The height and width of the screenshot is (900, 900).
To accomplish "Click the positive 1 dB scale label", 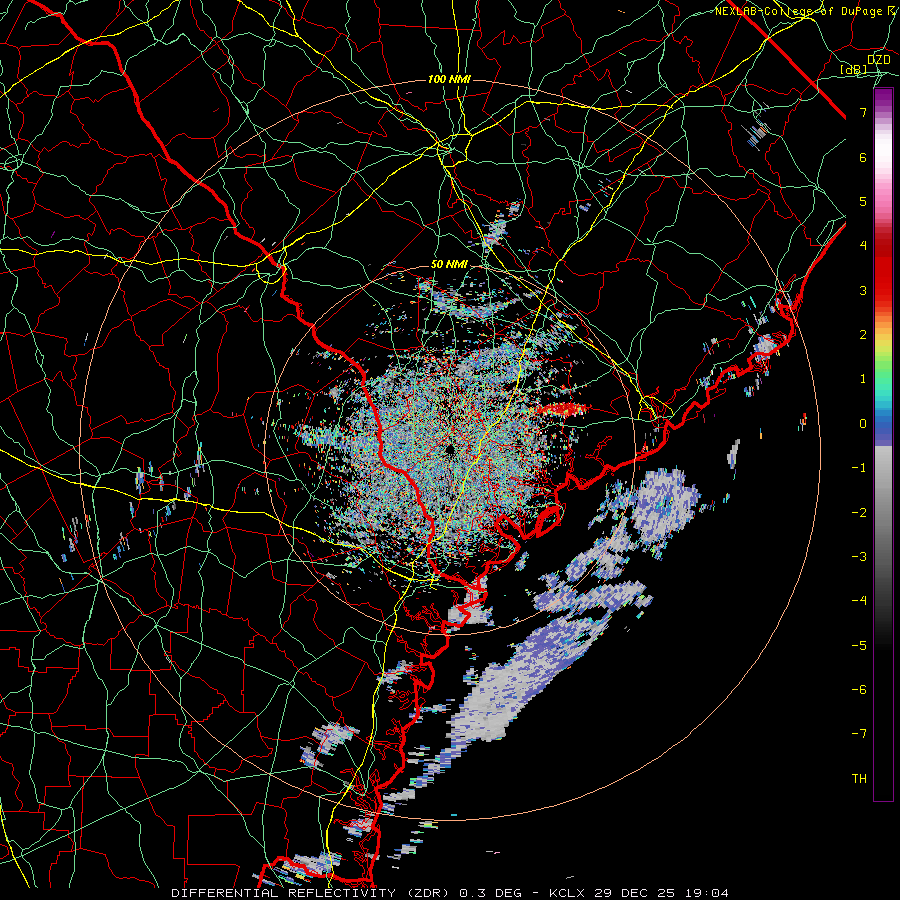I will click(x=863, y=379).
